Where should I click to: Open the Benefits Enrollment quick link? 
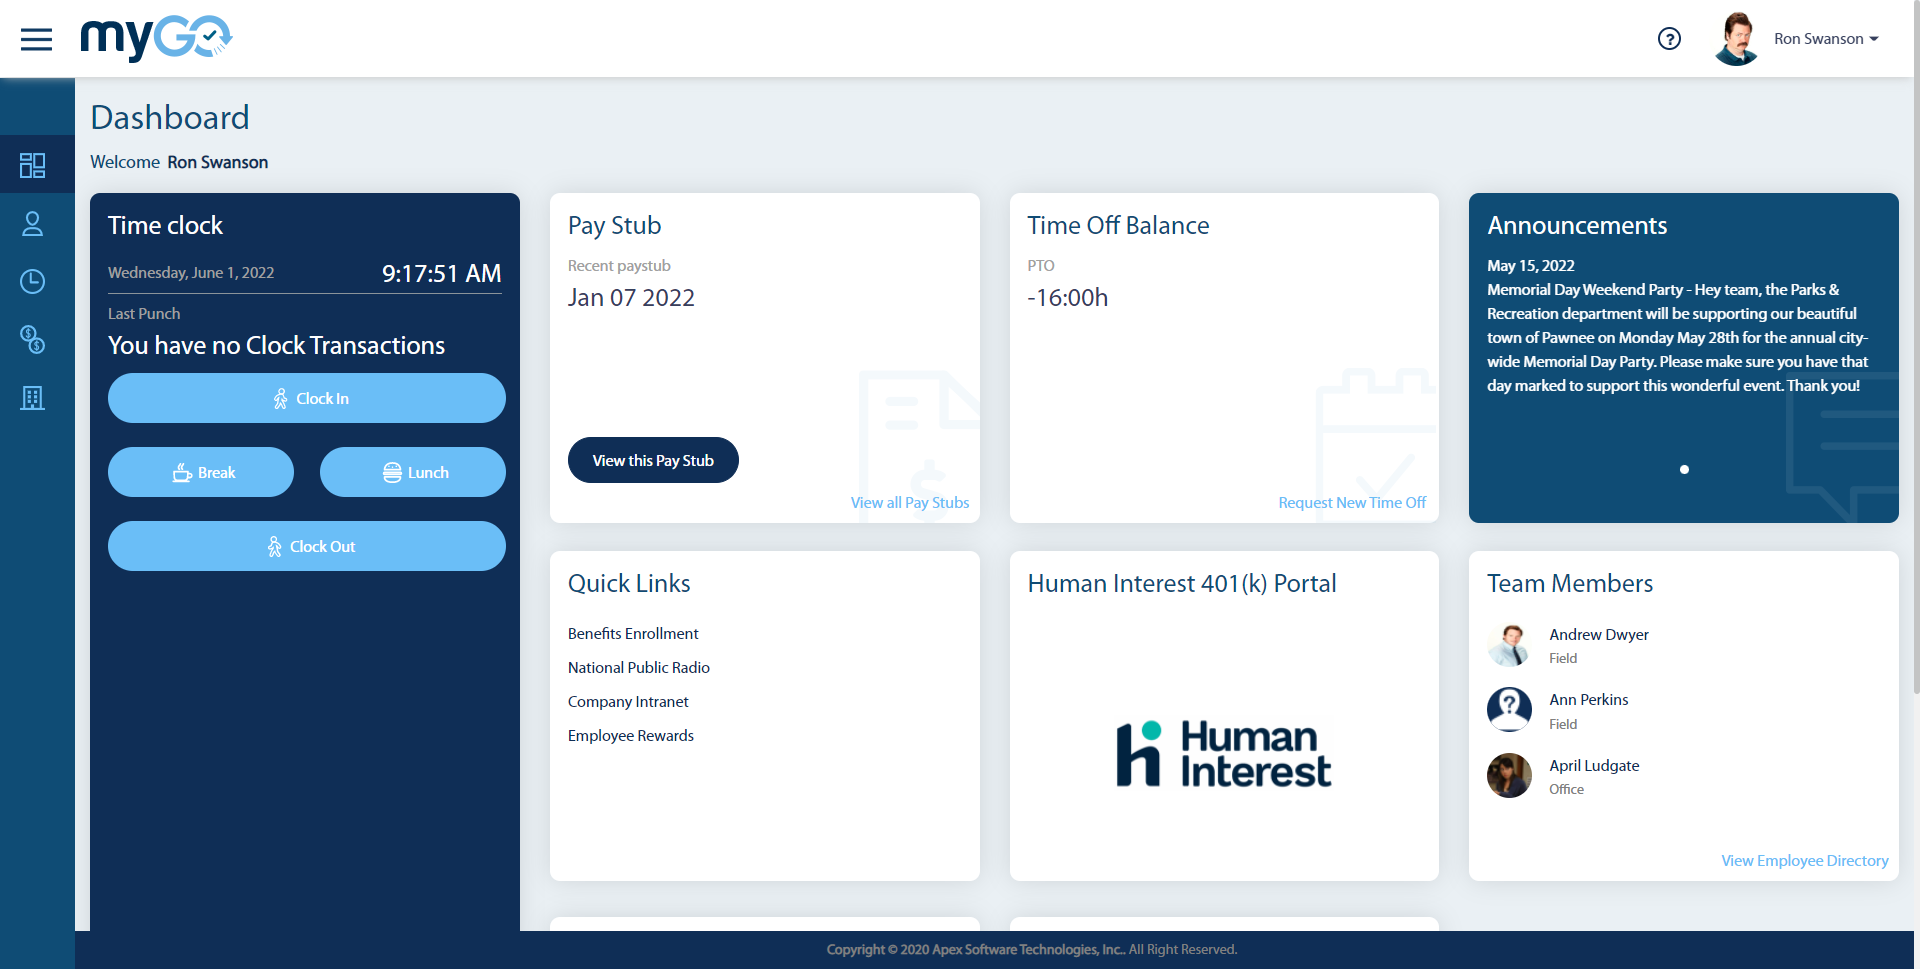pyautogui.click(x=632, y=633)
